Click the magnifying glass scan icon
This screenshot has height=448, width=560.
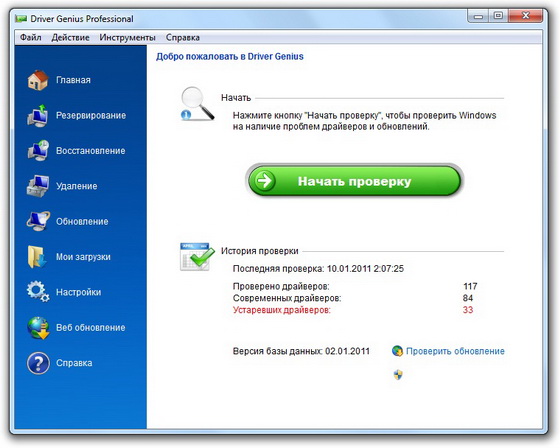197,104
